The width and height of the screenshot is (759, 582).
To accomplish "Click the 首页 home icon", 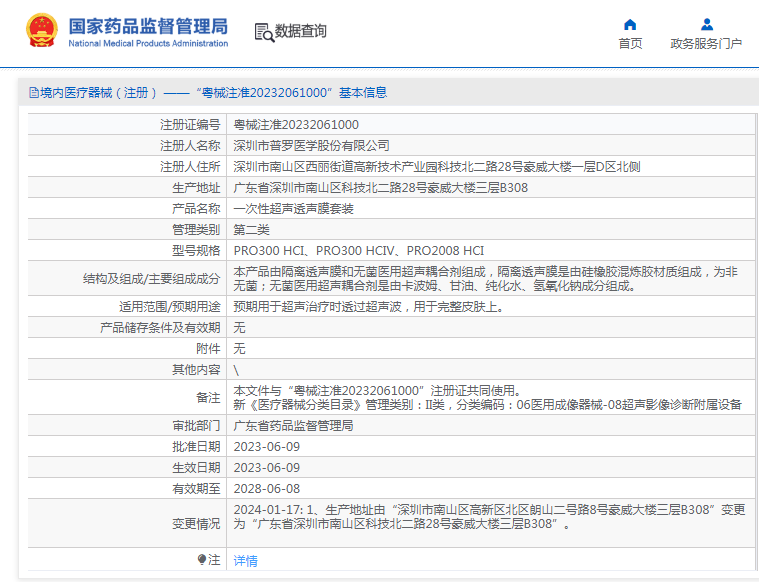I will click(630, 24).
